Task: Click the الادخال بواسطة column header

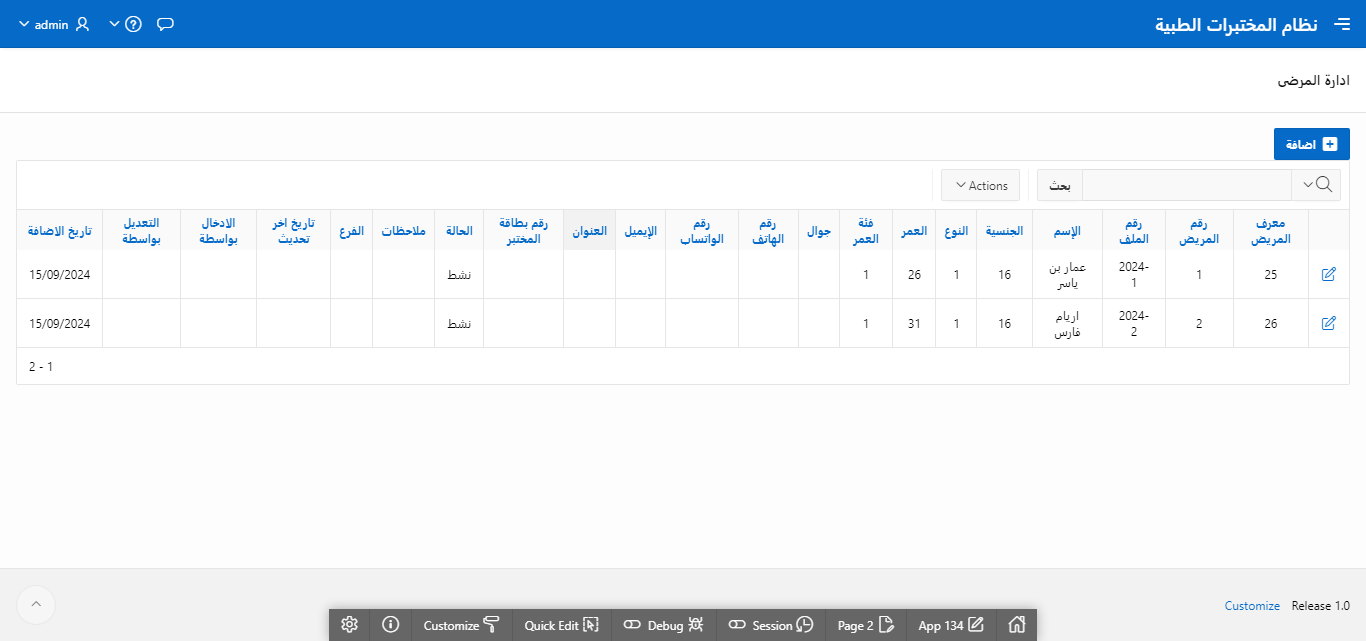Action: pos(218,230)
